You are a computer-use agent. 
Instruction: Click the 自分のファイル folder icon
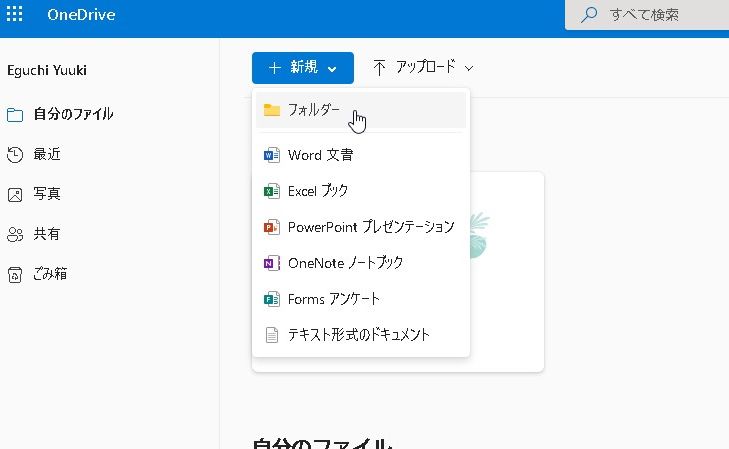pyautogui.click(x=15, y=115)
